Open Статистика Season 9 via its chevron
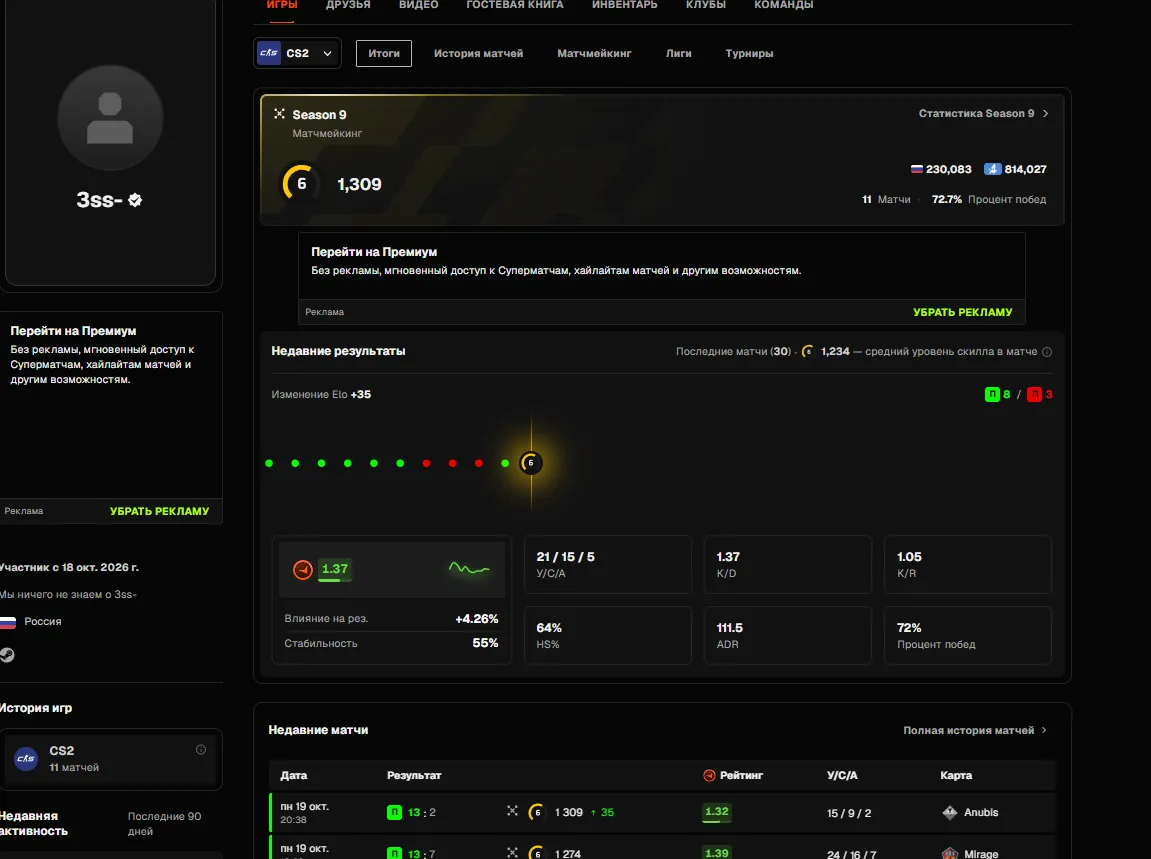This screenshot has width=1151, height=859. click(1045, 114)
